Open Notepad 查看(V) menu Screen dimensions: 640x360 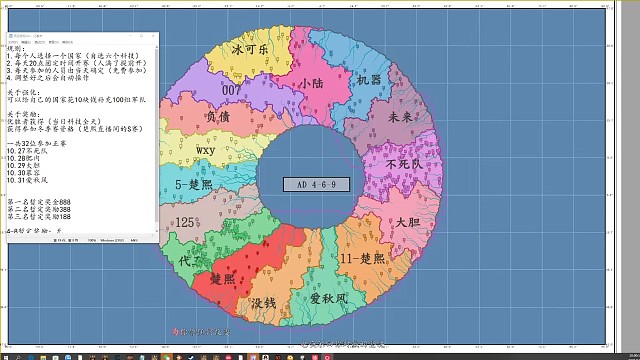[54, 42]
